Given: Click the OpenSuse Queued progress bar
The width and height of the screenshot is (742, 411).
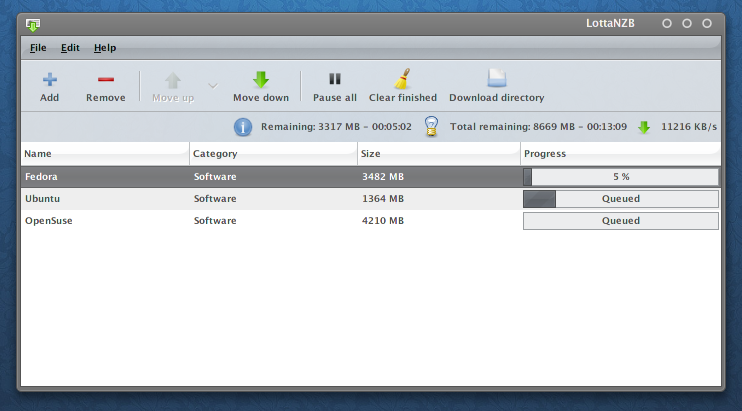Looking at the screenshot, I should (x=621, y=221).
